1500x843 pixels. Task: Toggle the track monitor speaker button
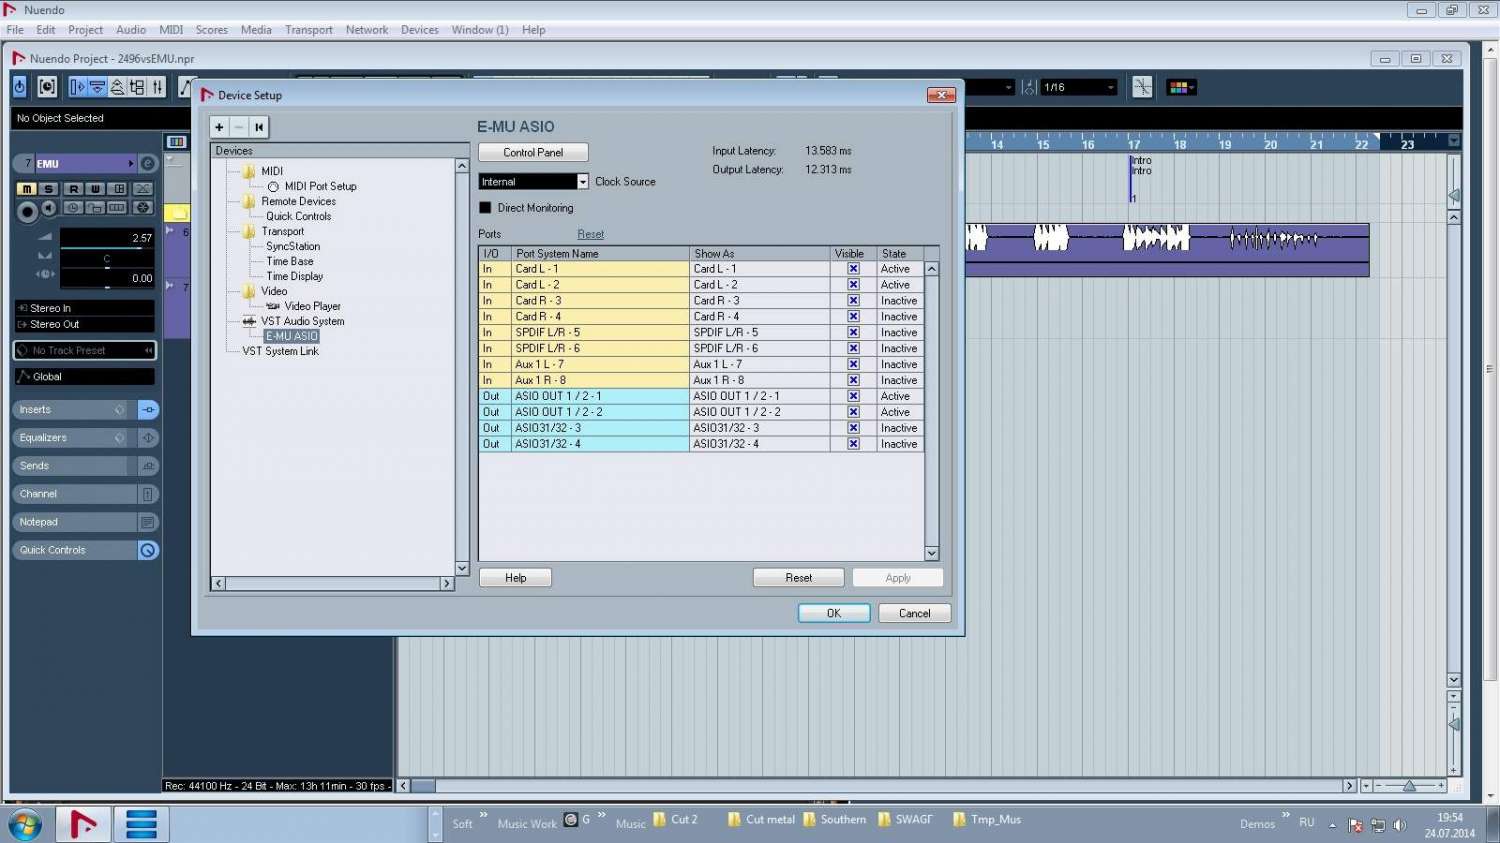(49, 209)
